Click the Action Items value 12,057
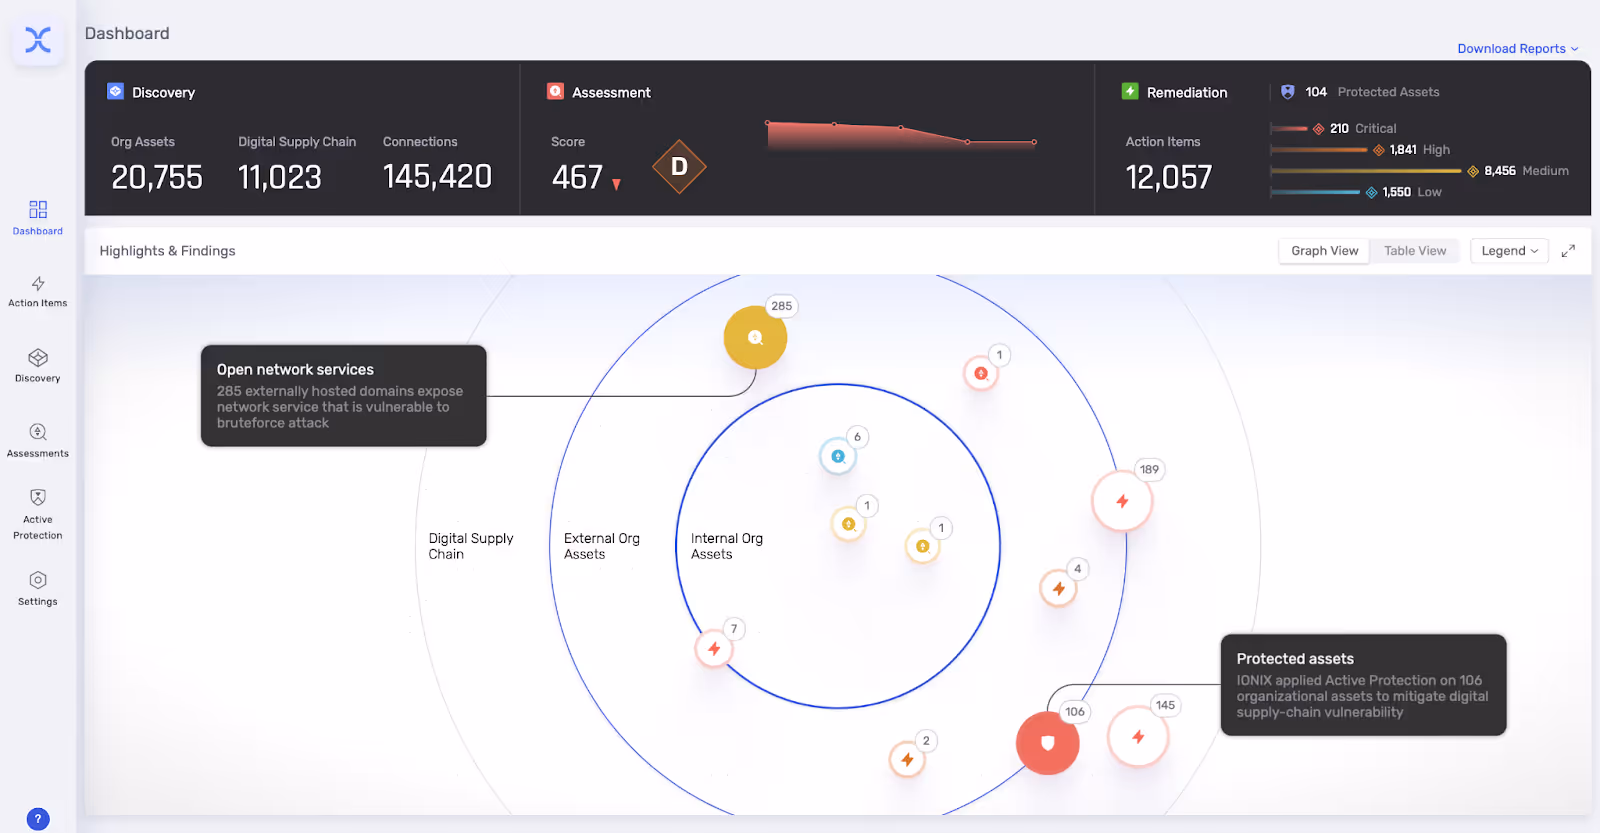1600x833 pixels. pyautogui.click(x=1169, y=177)
